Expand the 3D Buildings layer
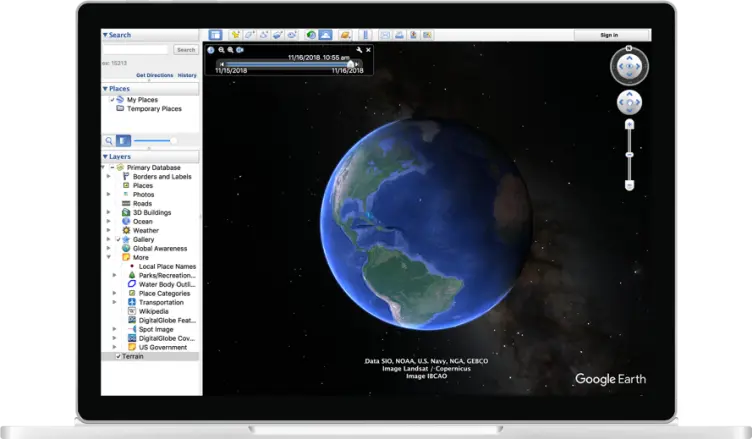752x439 pixels. 109,213
